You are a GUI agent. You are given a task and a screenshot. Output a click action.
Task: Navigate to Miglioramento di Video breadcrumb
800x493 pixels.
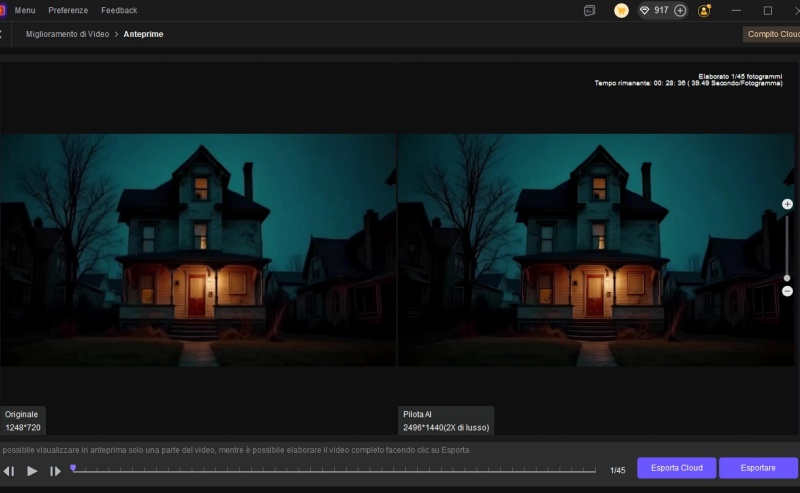[67, 34]
